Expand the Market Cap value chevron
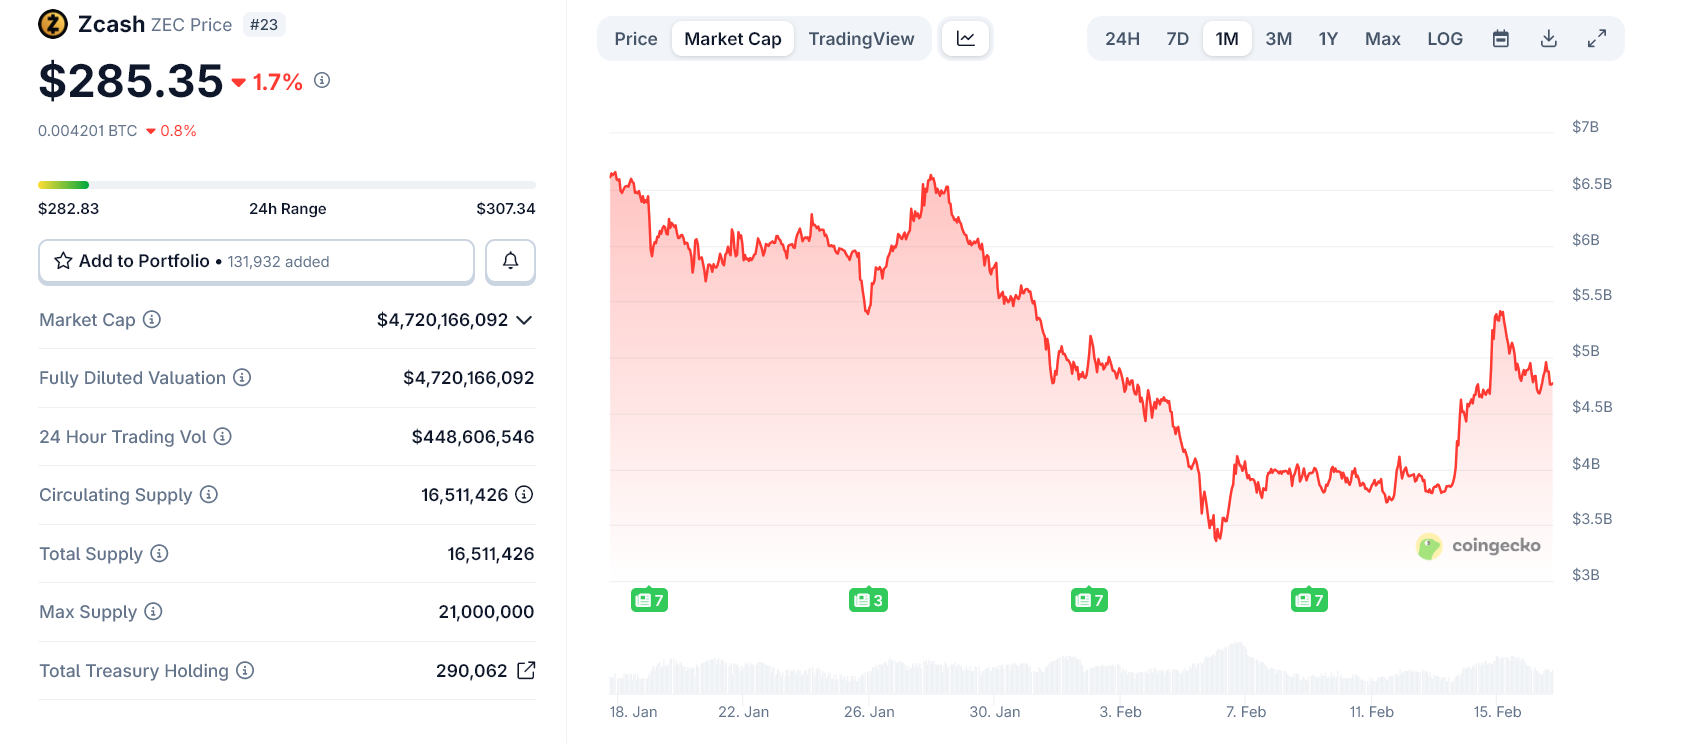The height and width of the screenshot is (743, 1705). click(524, 320)
